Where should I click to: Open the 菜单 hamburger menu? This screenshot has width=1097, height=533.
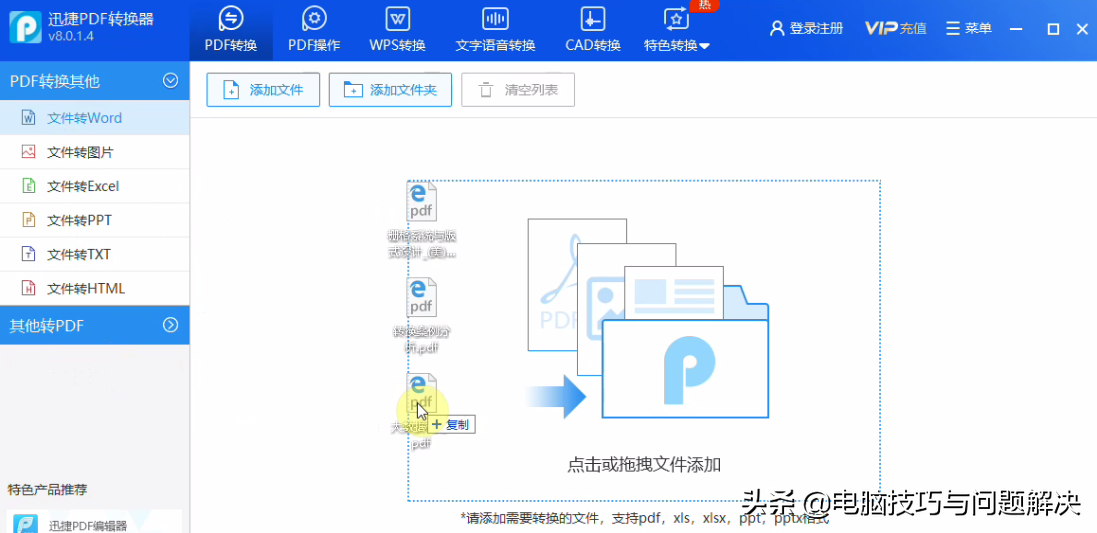pos(968,28)
